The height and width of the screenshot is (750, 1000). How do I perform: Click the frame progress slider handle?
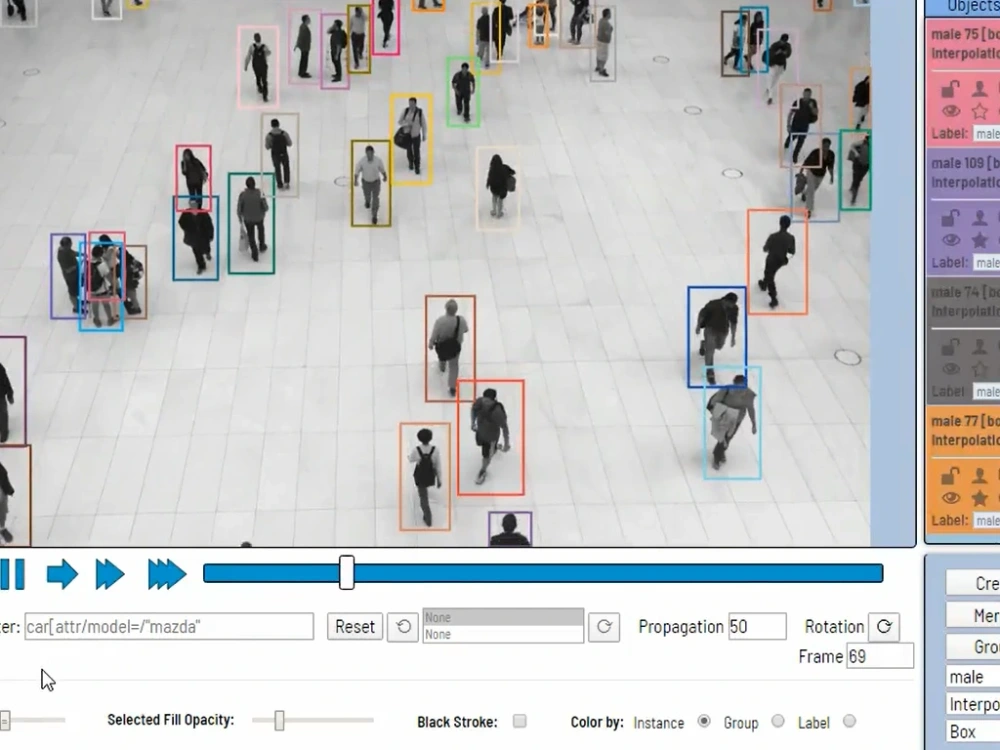tap(346, 572)
